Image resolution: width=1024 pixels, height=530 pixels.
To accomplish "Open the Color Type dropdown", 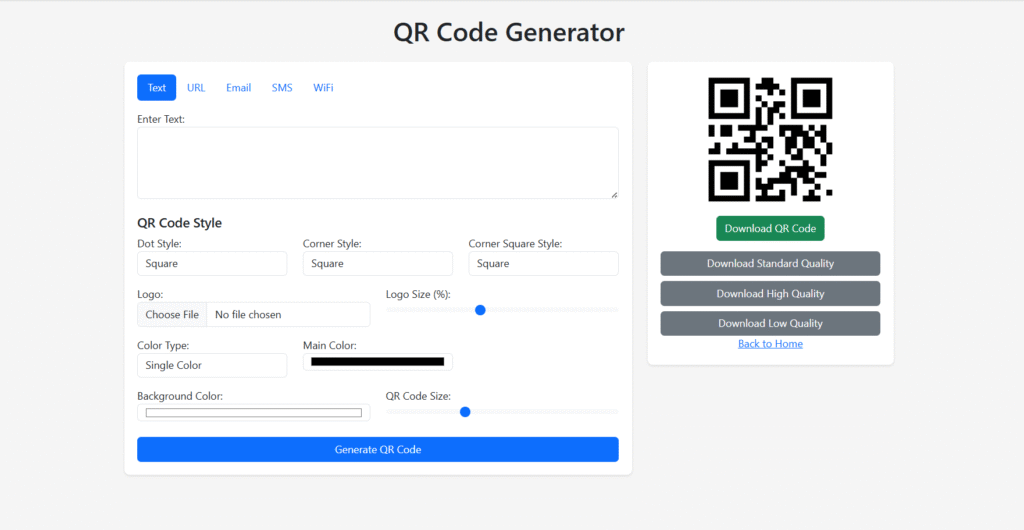I will (212, 366).
